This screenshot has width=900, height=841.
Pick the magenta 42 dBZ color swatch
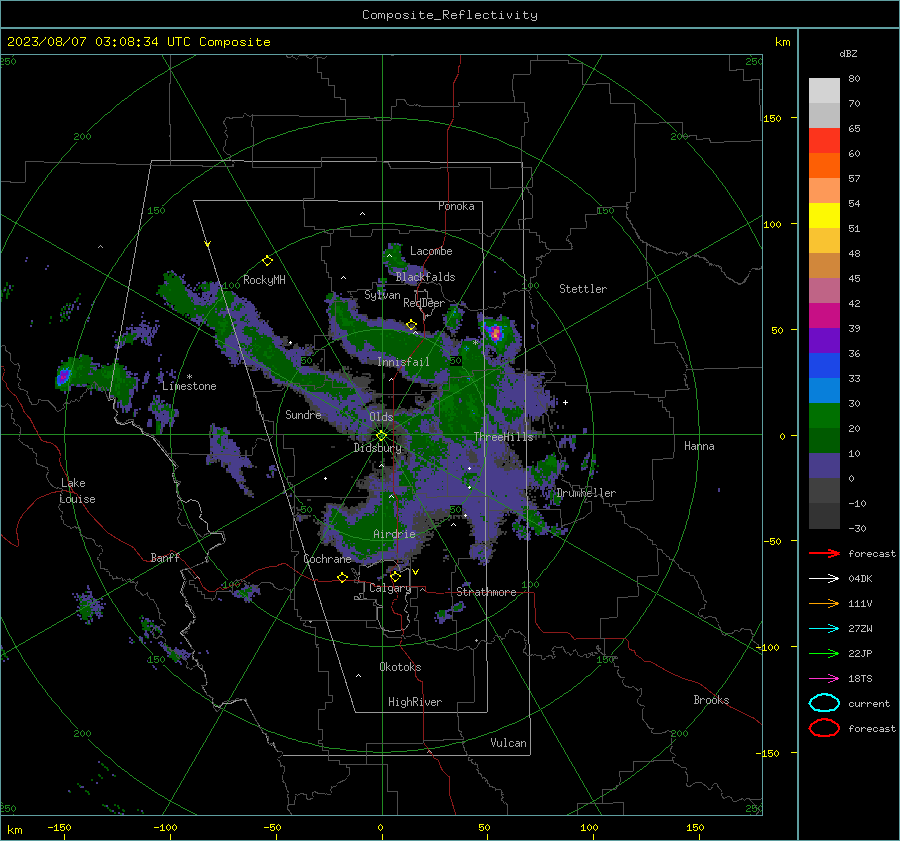[824, 315]
